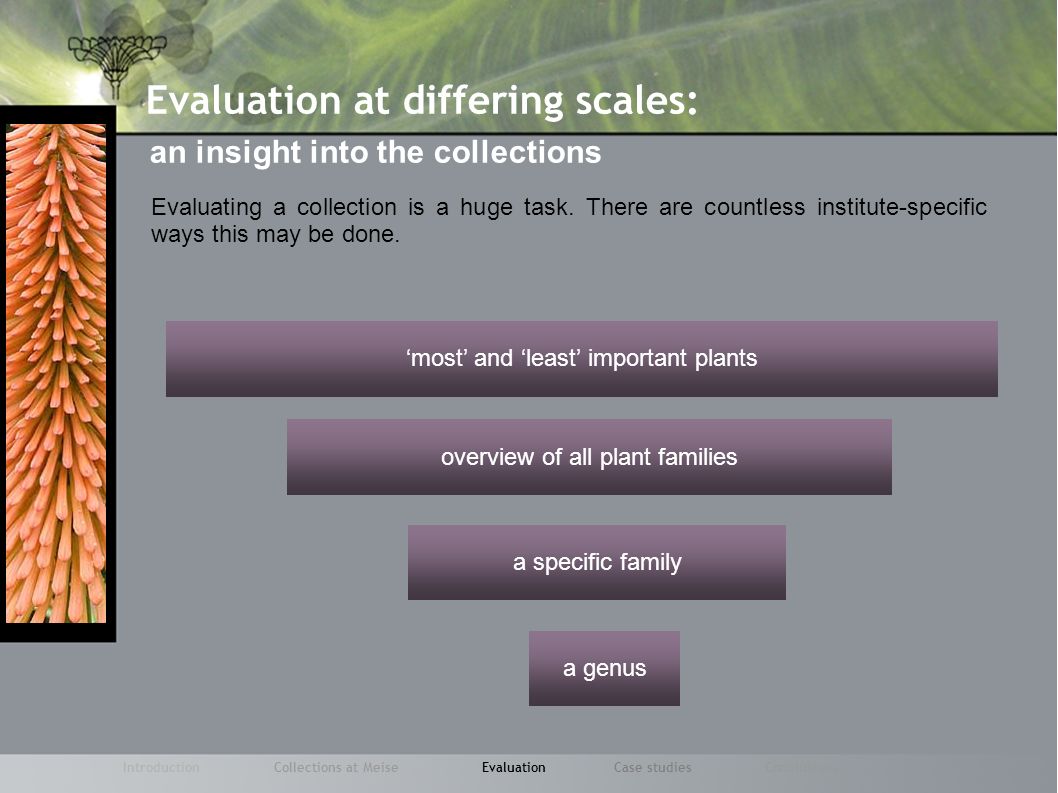1058x793 pixels.
Task: Click the black frame below the flower photo
Action: (57, 632)
